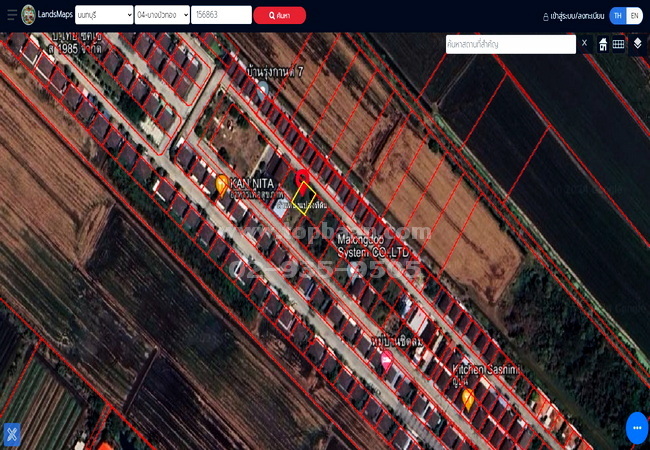This screenshot has width=650, height=450.
Task: Expand the district dropdown
Action: [161, 15]
